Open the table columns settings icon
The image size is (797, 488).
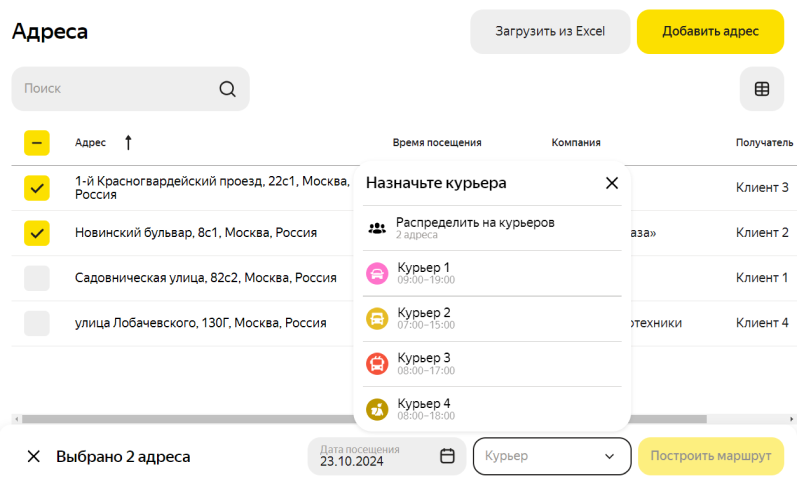pyautogui.click(x=761, y=89)
